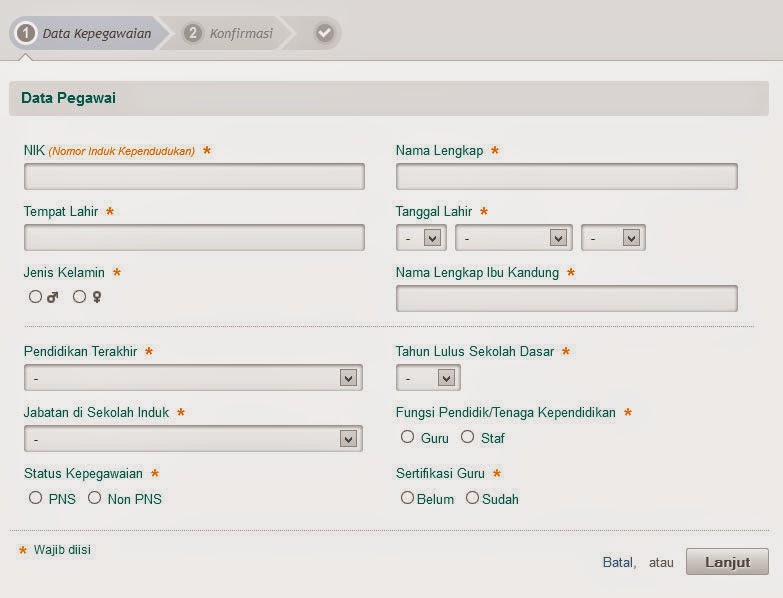Go to step 2 Konfirmasi tab
Viewport: 783px width, 598px height.
[x=229, y=33]
